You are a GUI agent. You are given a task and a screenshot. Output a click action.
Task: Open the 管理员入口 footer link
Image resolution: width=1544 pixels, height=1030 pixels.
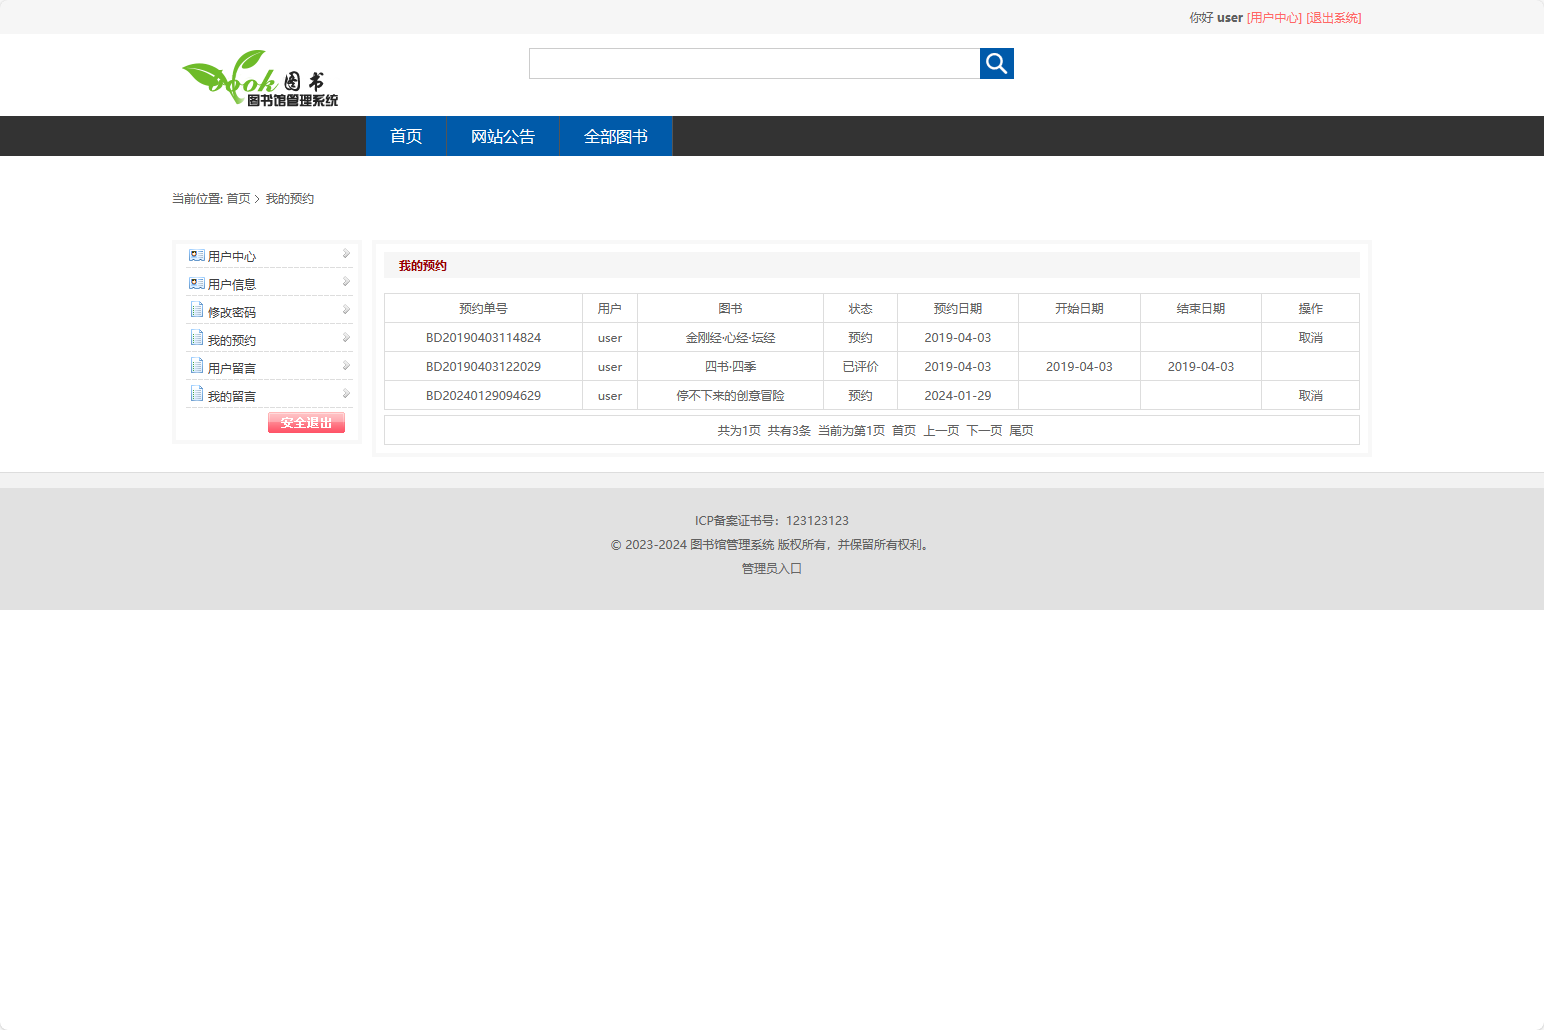coord(772,569)
